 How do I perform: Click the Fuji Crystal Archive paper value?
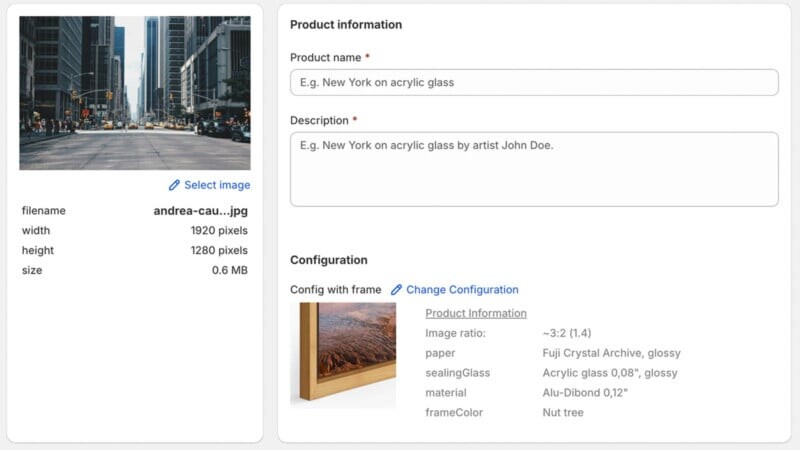pyautogui.click(x=611, y=353)
